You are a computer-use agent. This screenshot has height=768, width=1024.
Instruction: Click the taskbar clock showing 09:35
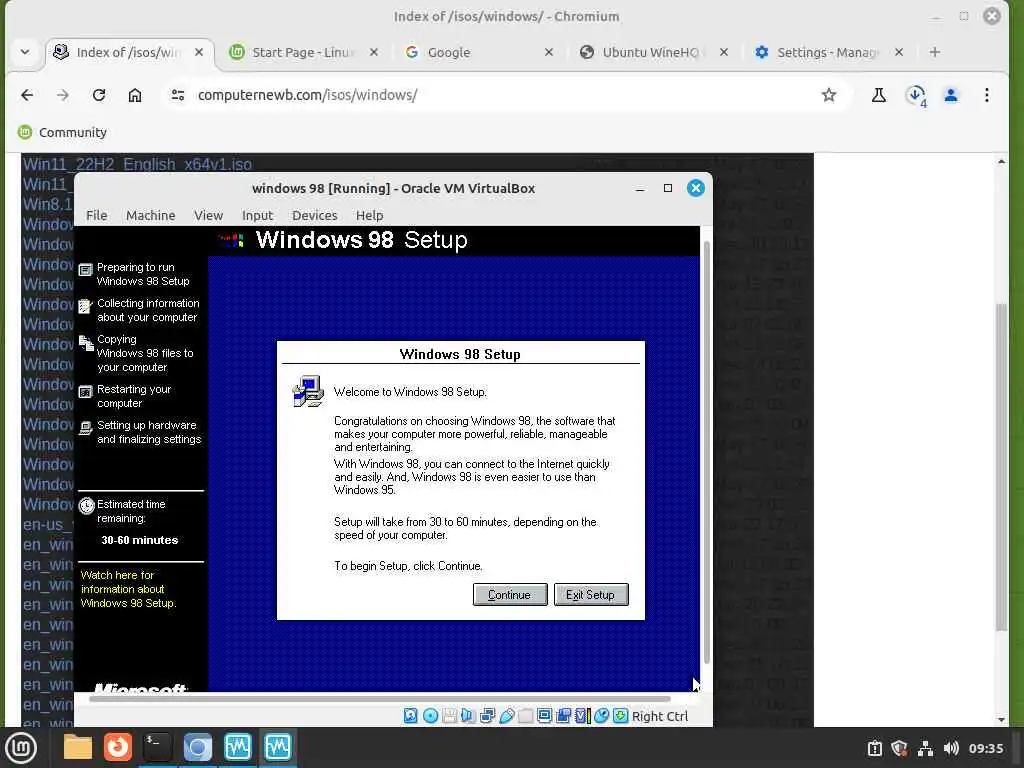985,748
